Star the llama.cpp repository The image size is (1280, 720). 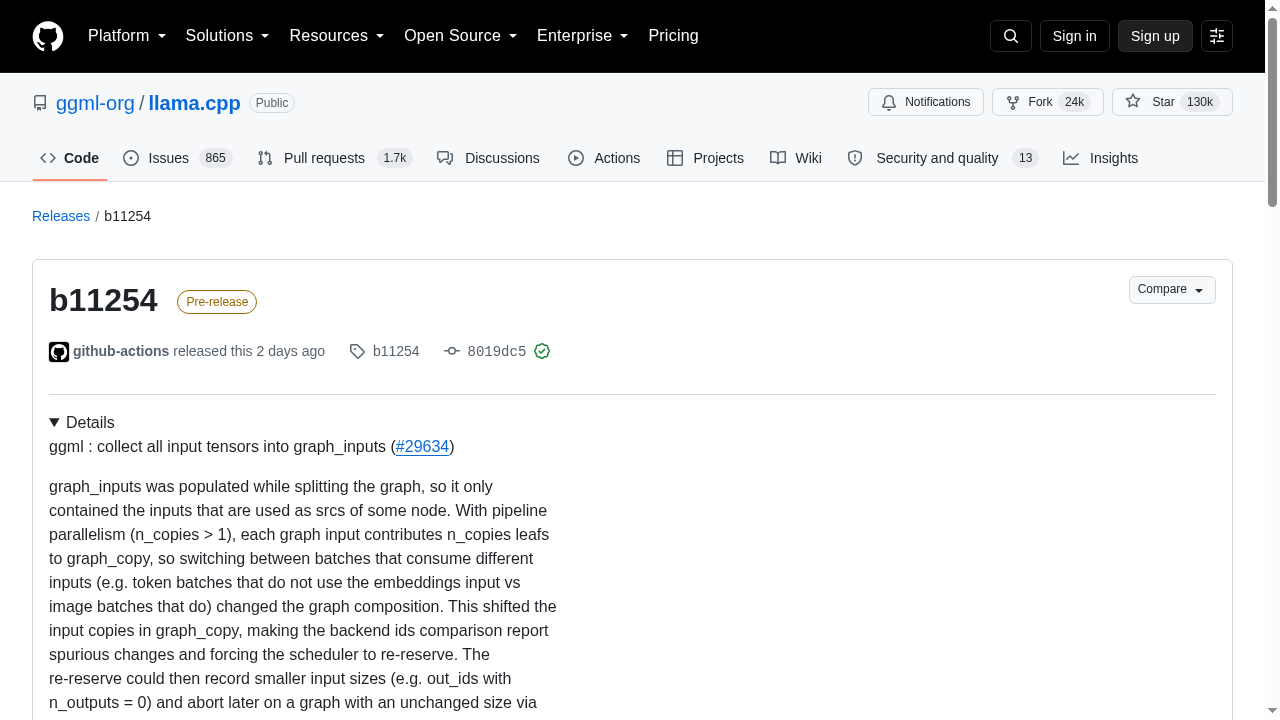1172,102
